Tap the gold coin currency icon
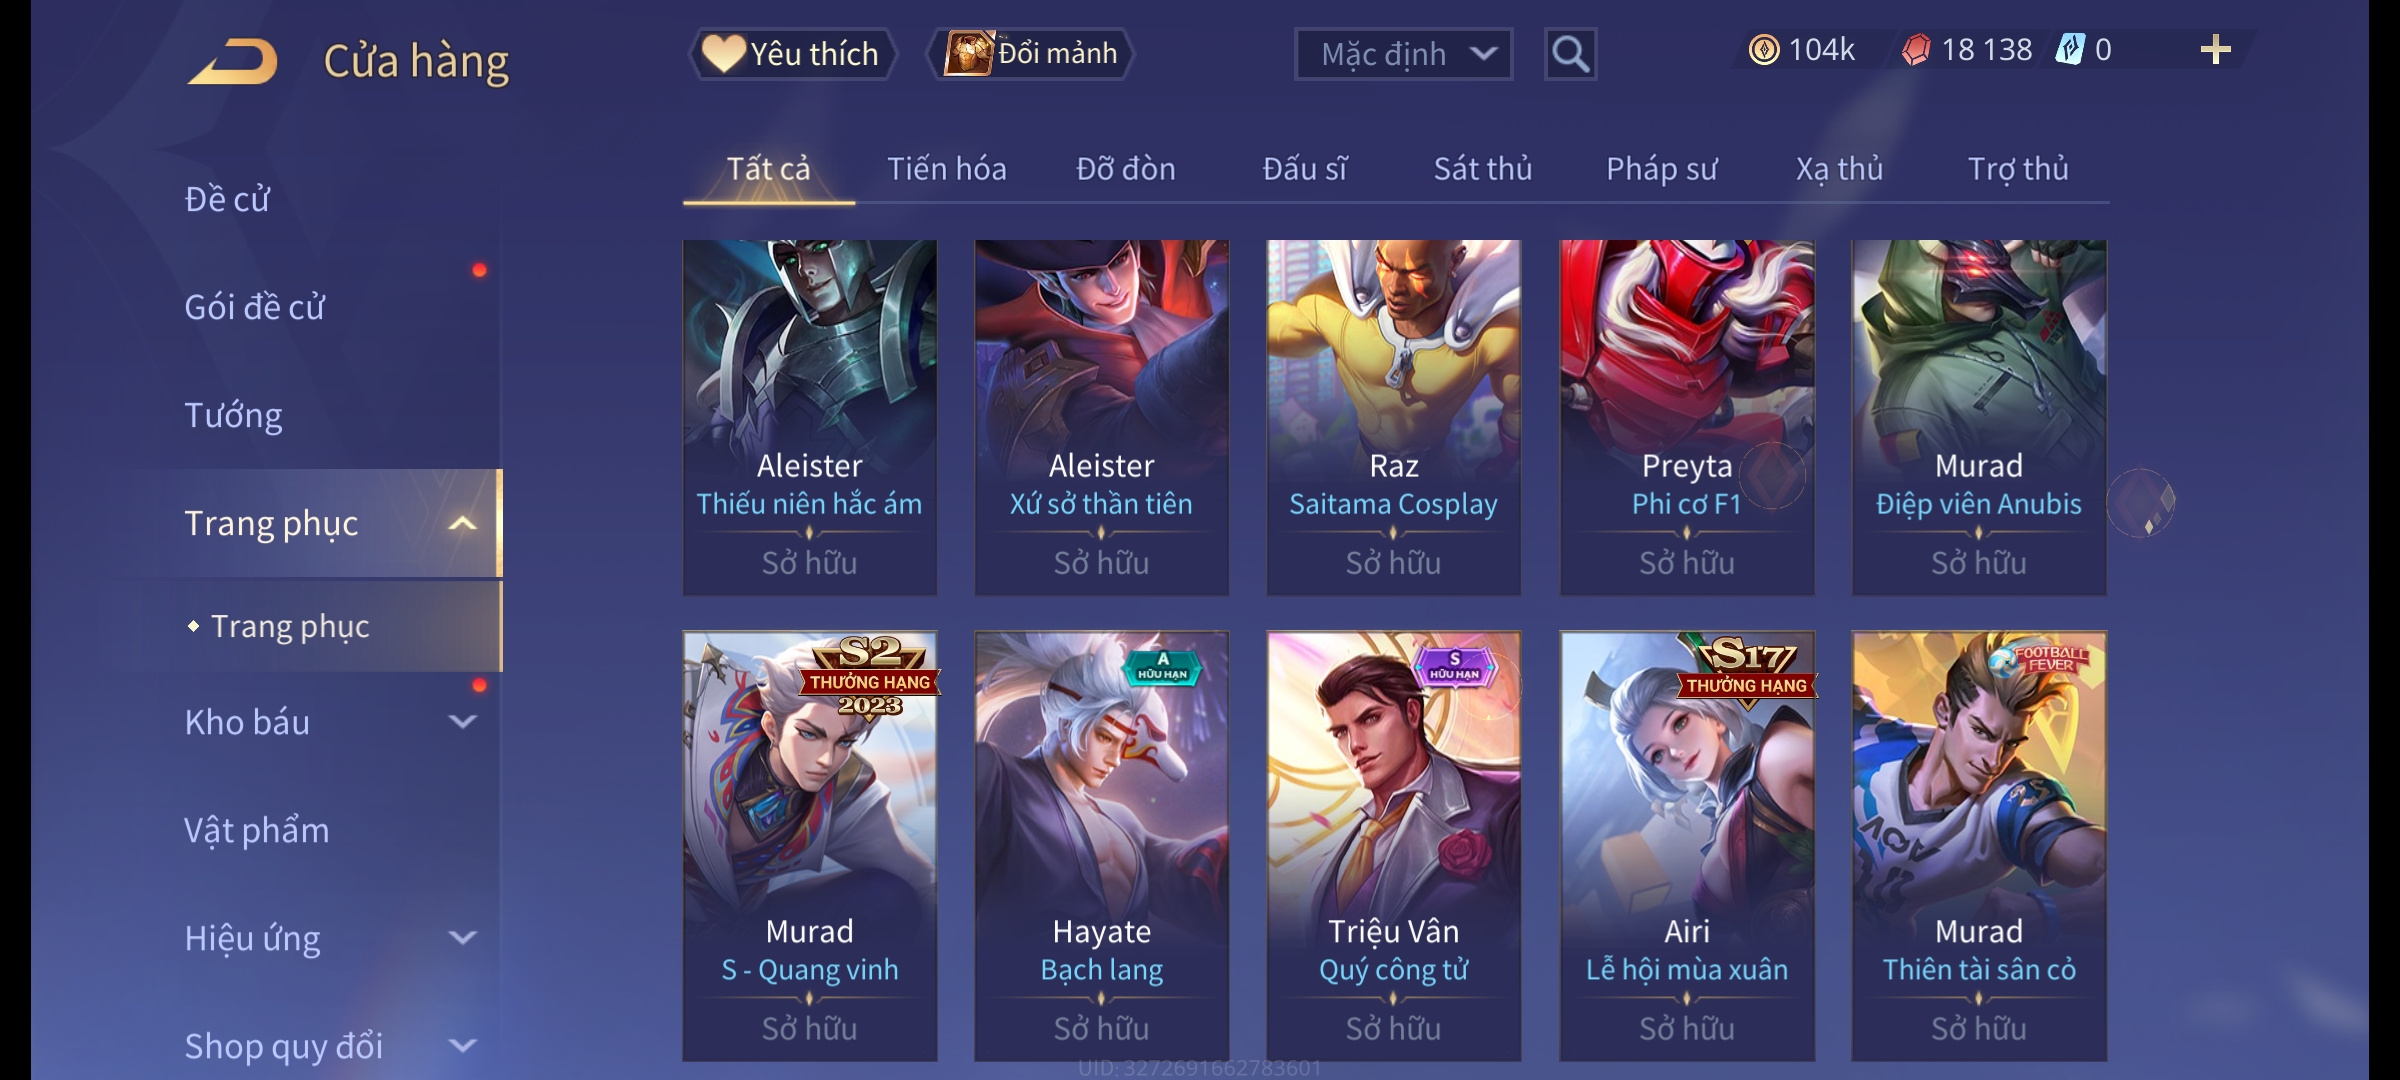The image size is (2400, 1080). tap(1764, 50)
